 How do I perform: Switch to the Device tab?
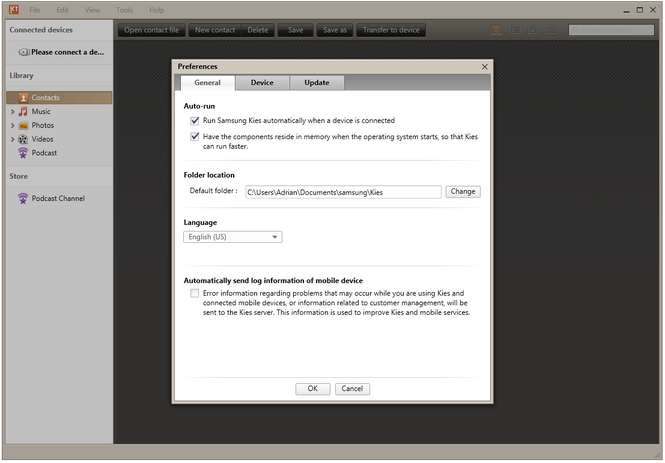pyautogui.click(x=262, y=83)
